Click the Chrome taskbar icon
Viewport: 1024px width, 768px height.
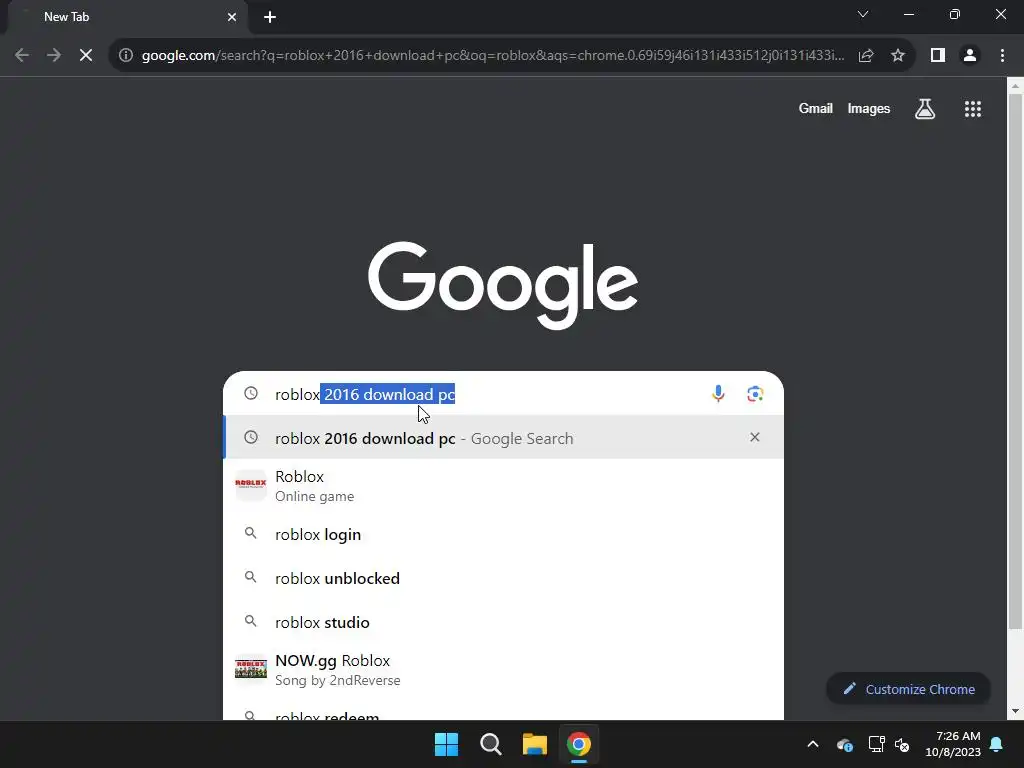coord(579,744)
